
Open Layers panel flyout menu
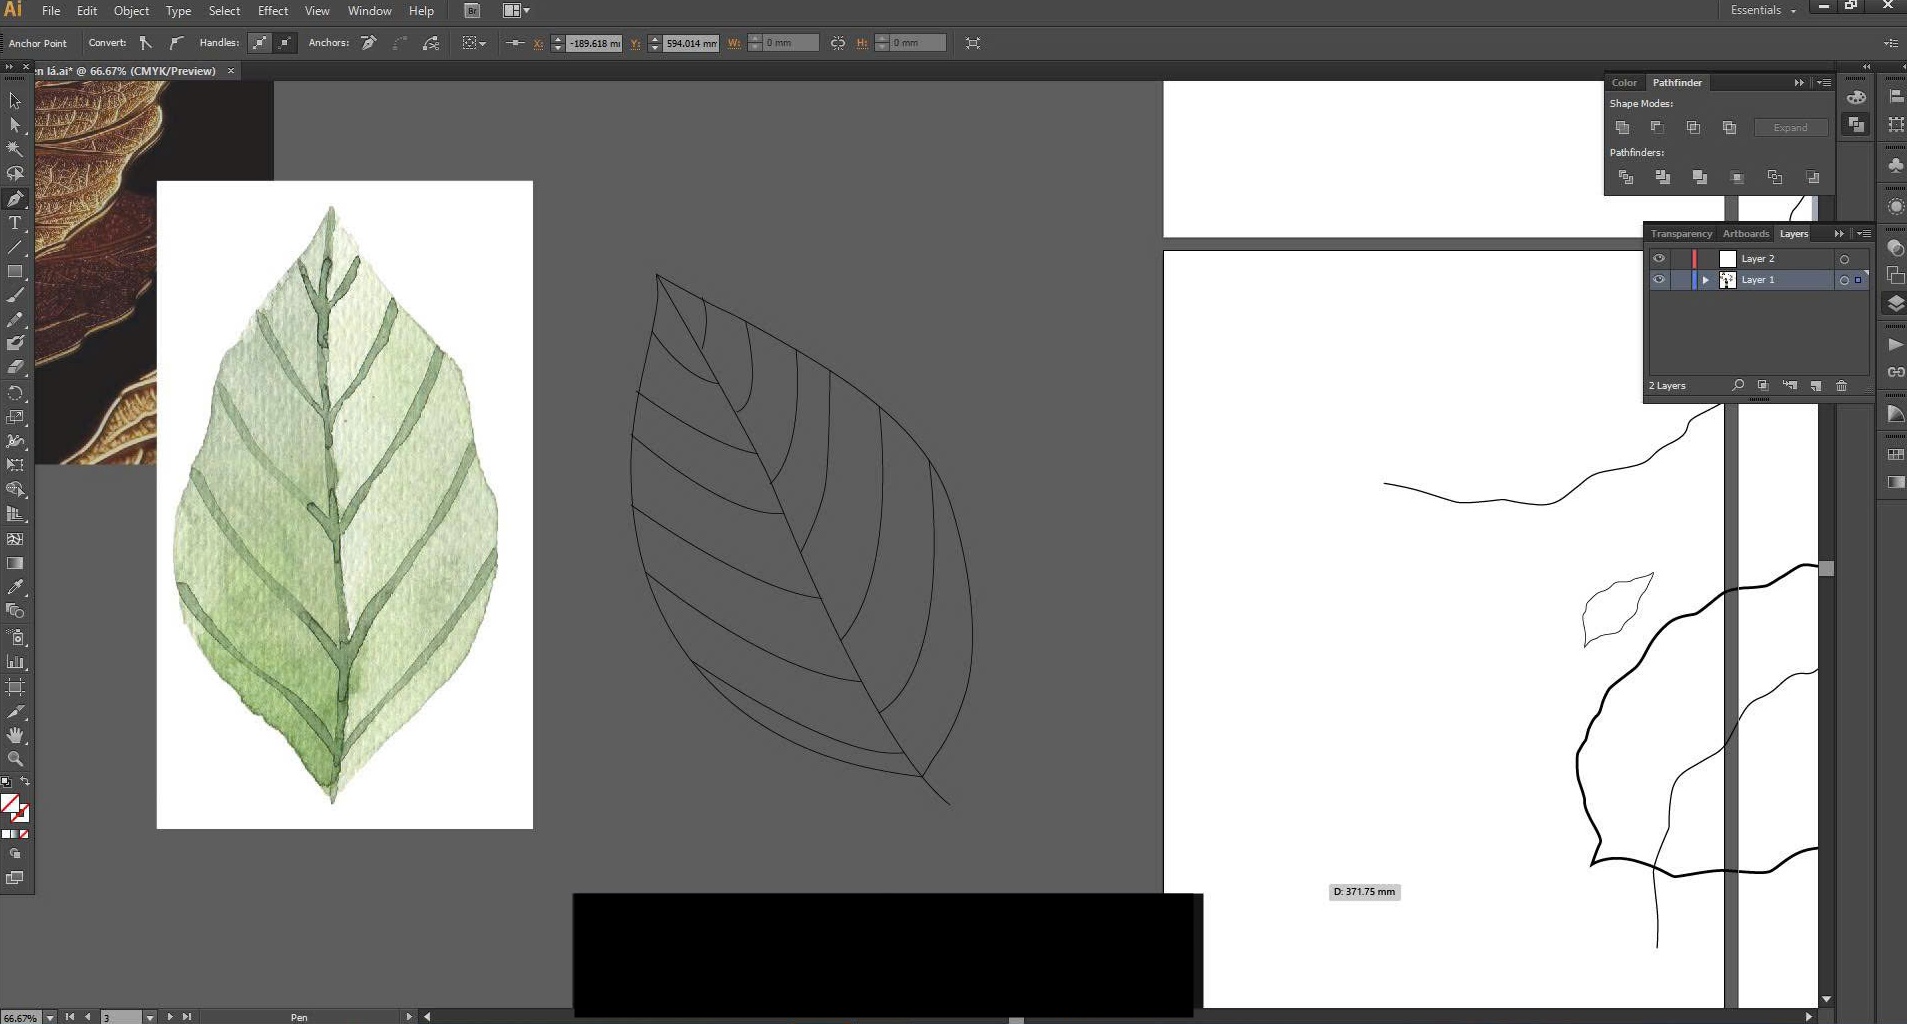pos(1863,234)
